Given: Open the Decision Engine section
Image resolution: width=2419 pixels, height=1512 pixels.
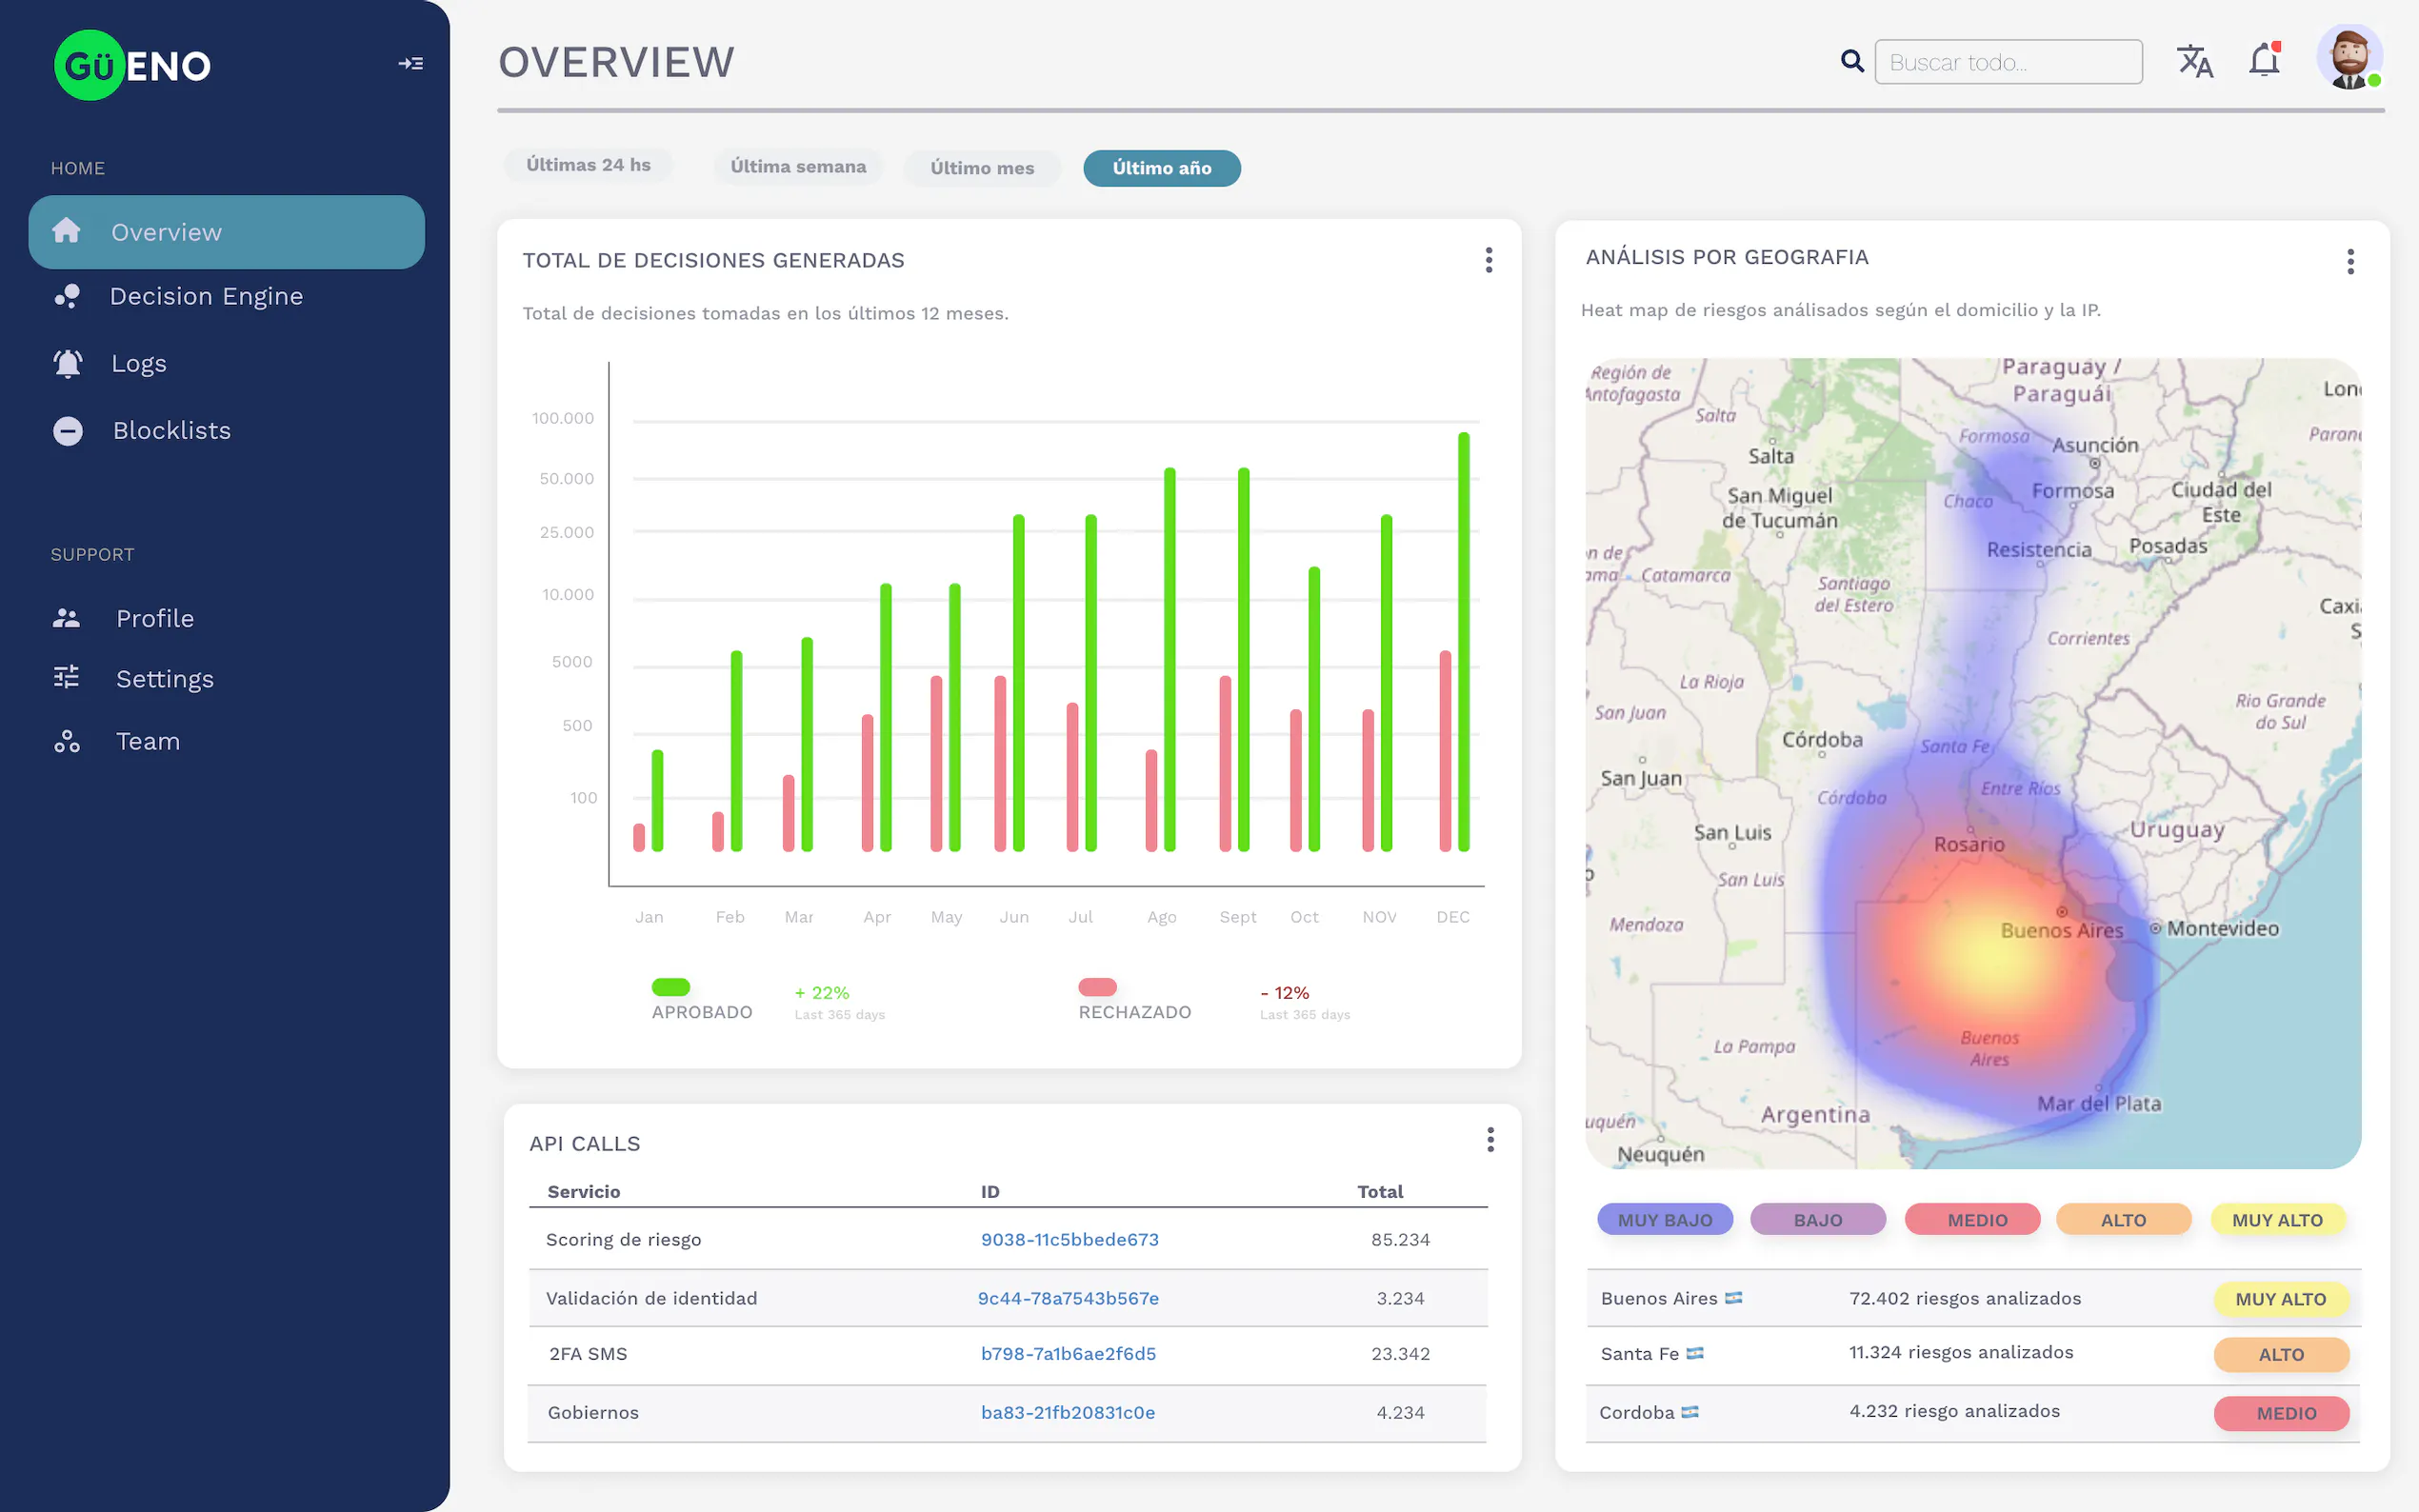Looking at the screenshot, I should click(x=206, y=296).
